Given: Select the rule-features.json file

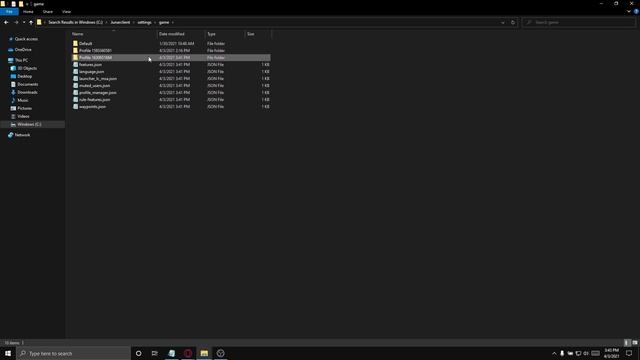Looking at the screenshot, I should point(94,100).
